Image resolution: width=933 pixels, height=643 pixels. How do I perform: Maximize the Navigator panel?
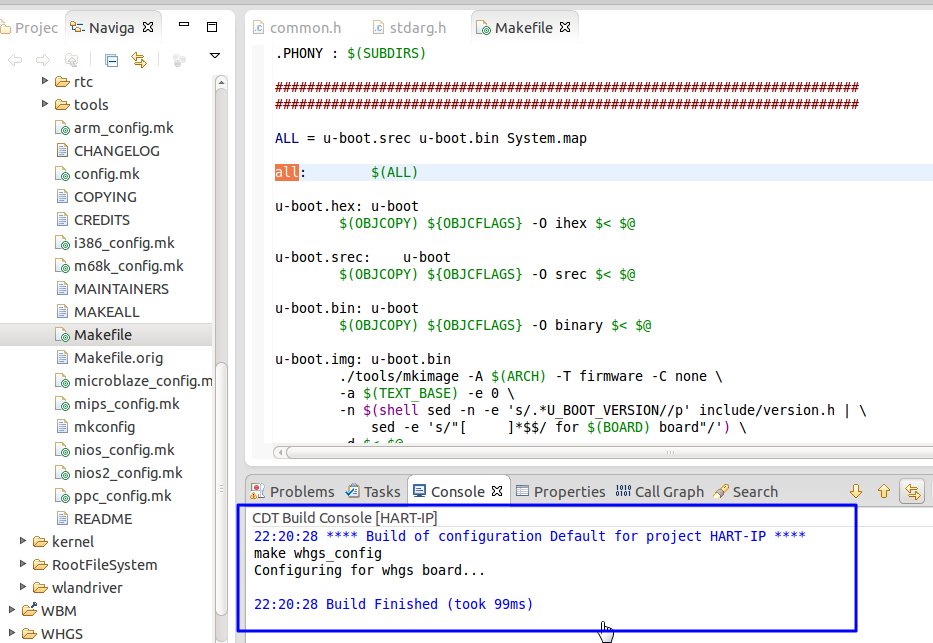211,27
